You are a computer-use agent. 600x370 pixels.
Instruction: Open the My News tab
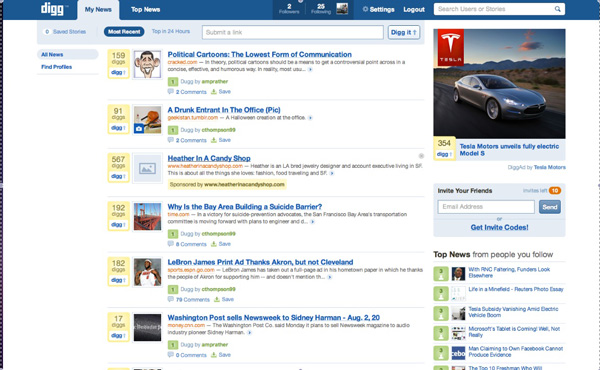pyautogui.click(x=98, y=10)
